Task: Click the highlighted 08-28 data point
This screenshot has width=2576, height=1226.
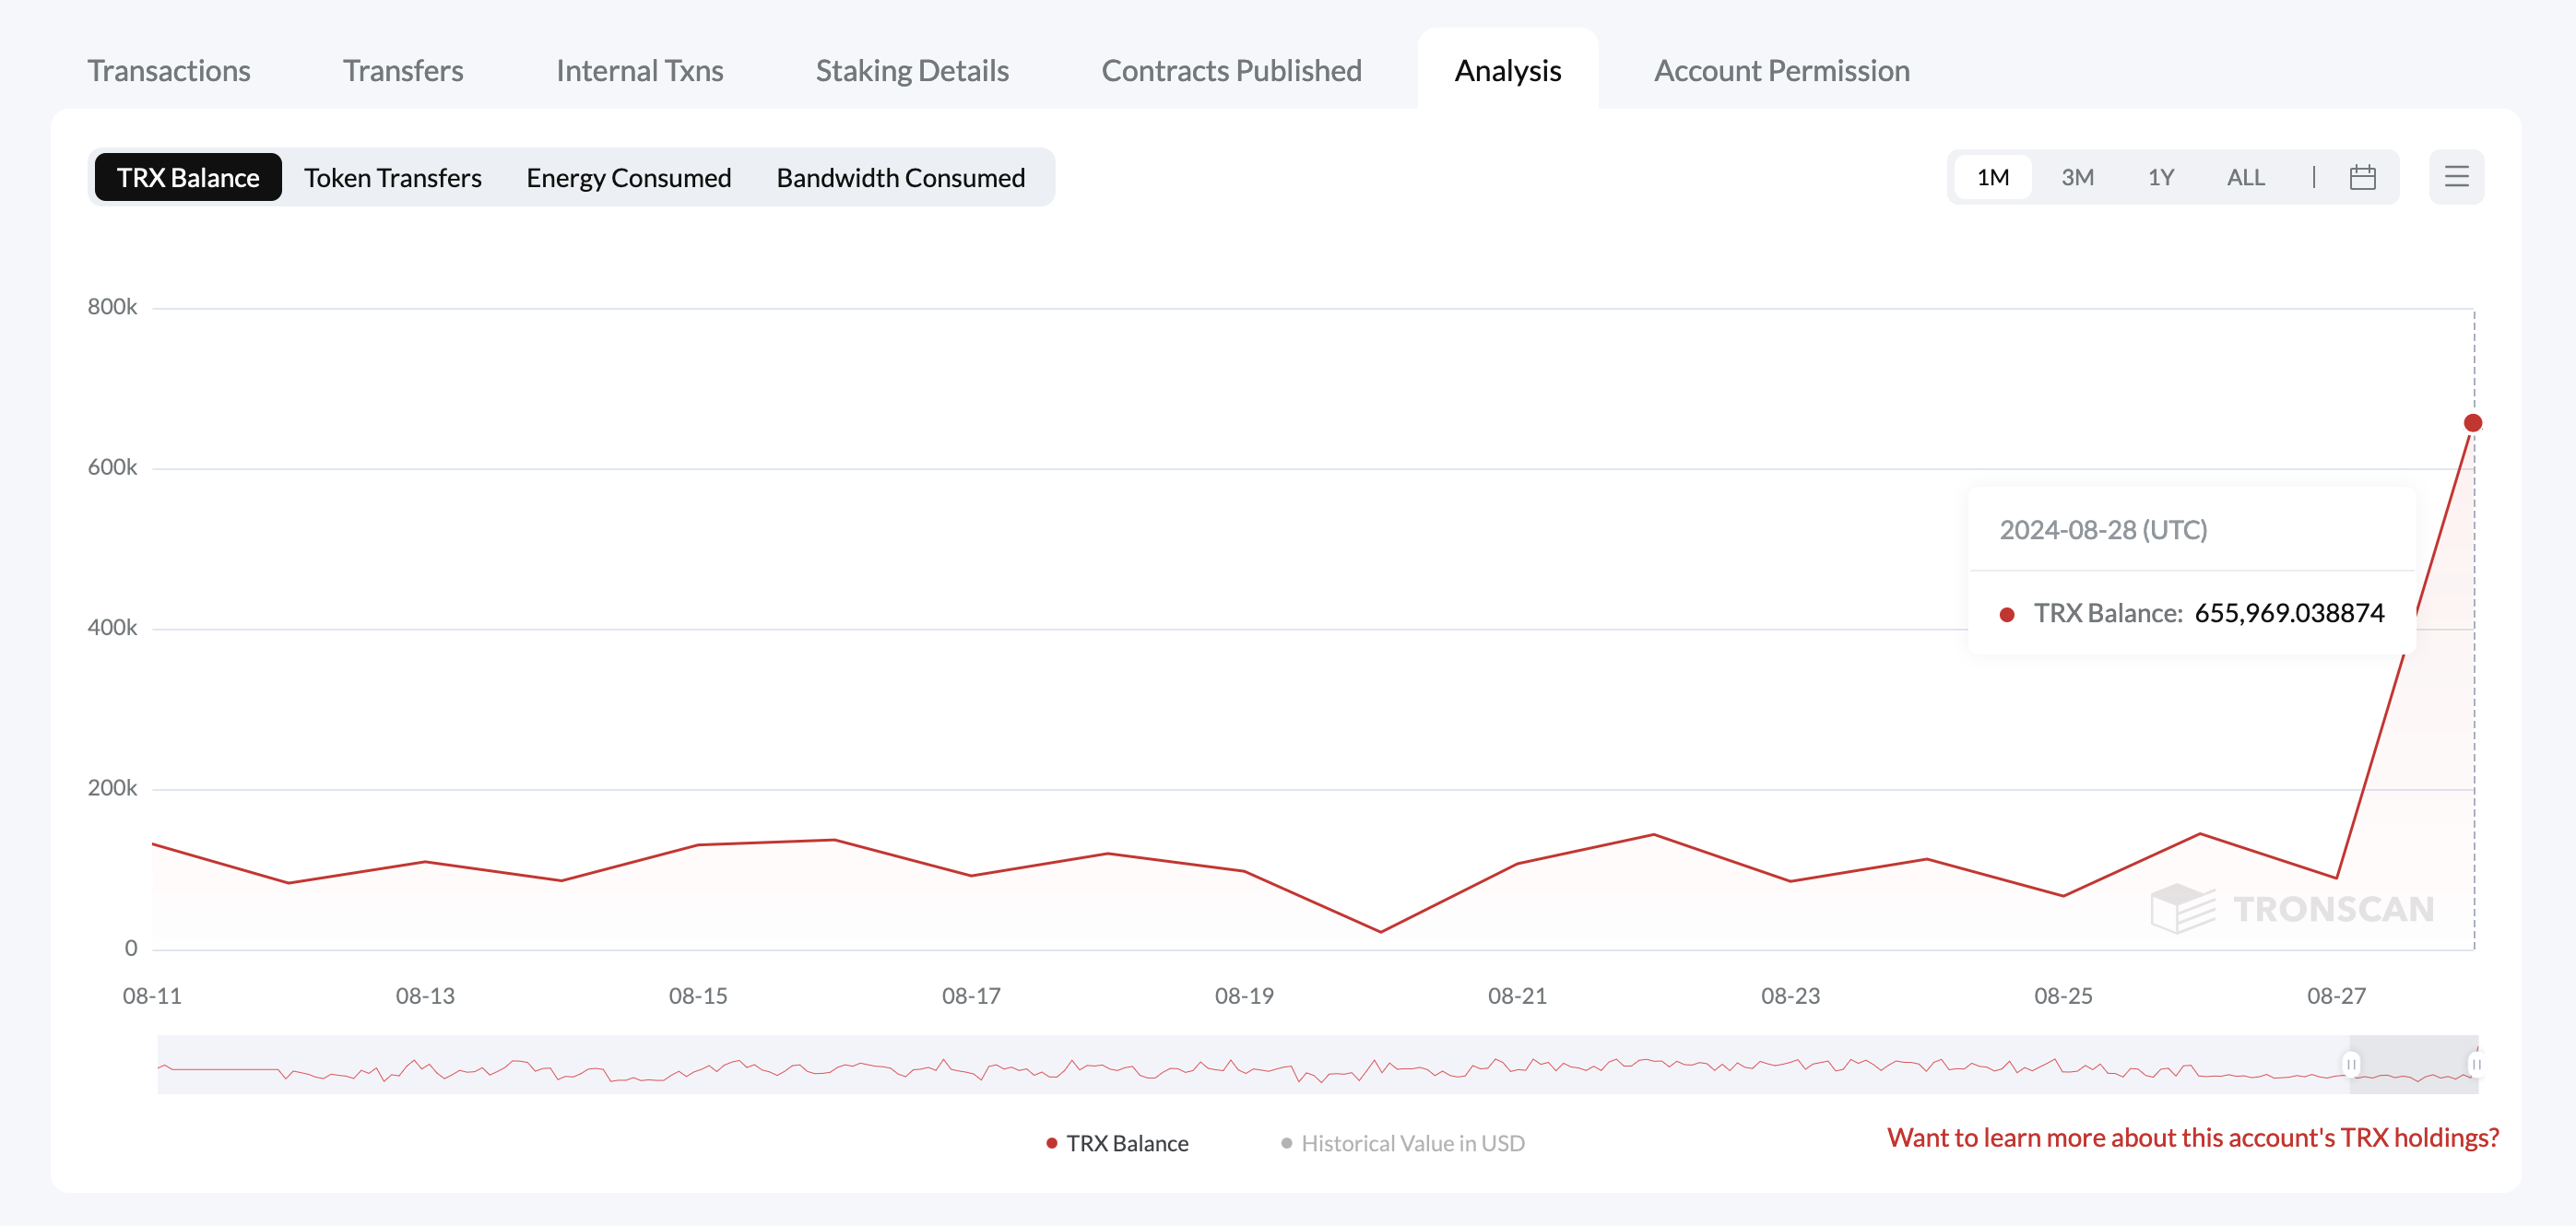Action: pyautogui.click(x=2472, y=423)
